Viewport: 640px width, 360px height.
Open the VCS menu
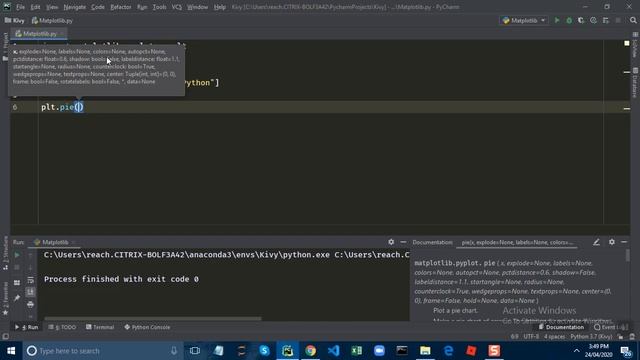point(177,7)
